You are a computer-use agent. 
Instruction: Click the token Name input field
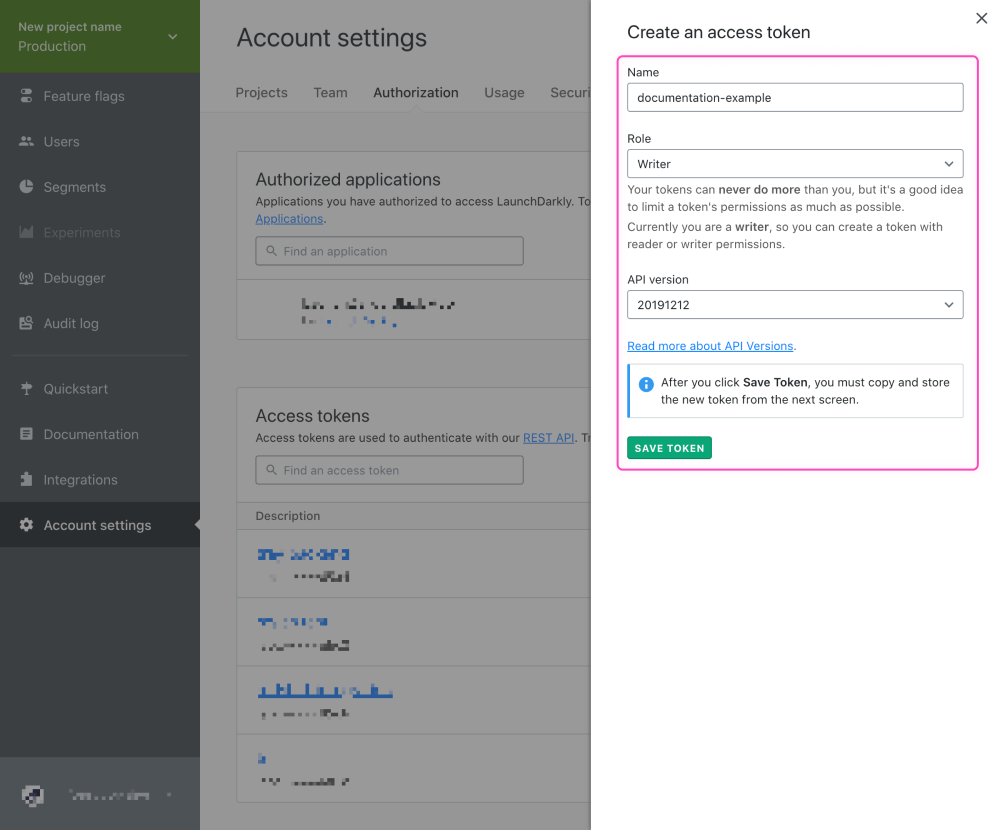point(794,97)
